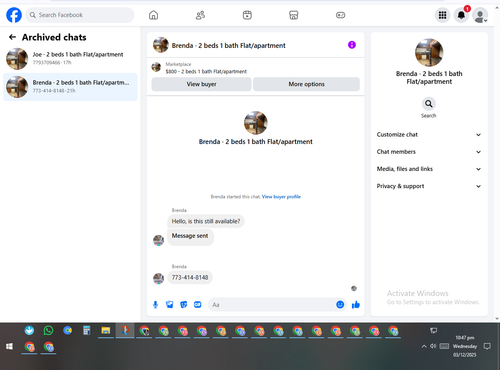Attach a photo using image icon
Viewport: 500px width, 370px height.
170,305
